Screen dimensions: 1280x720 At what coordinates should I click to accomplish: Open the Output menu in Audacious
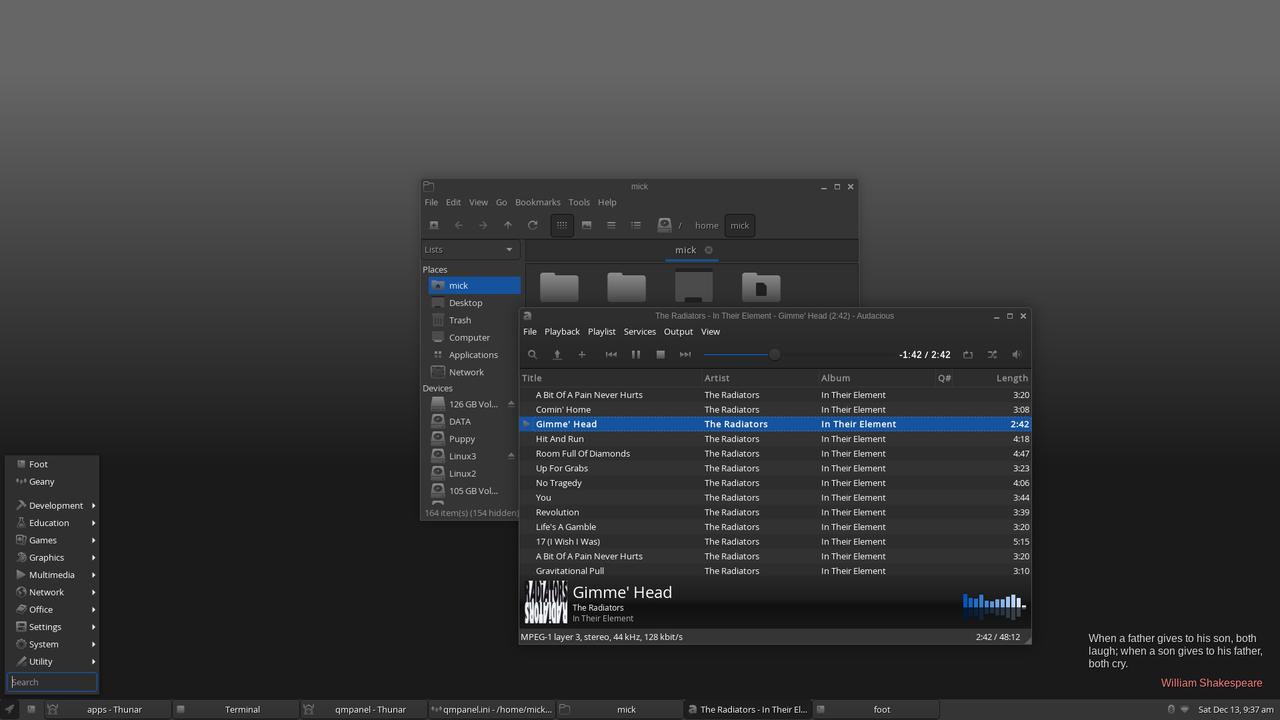pos(678,331)
